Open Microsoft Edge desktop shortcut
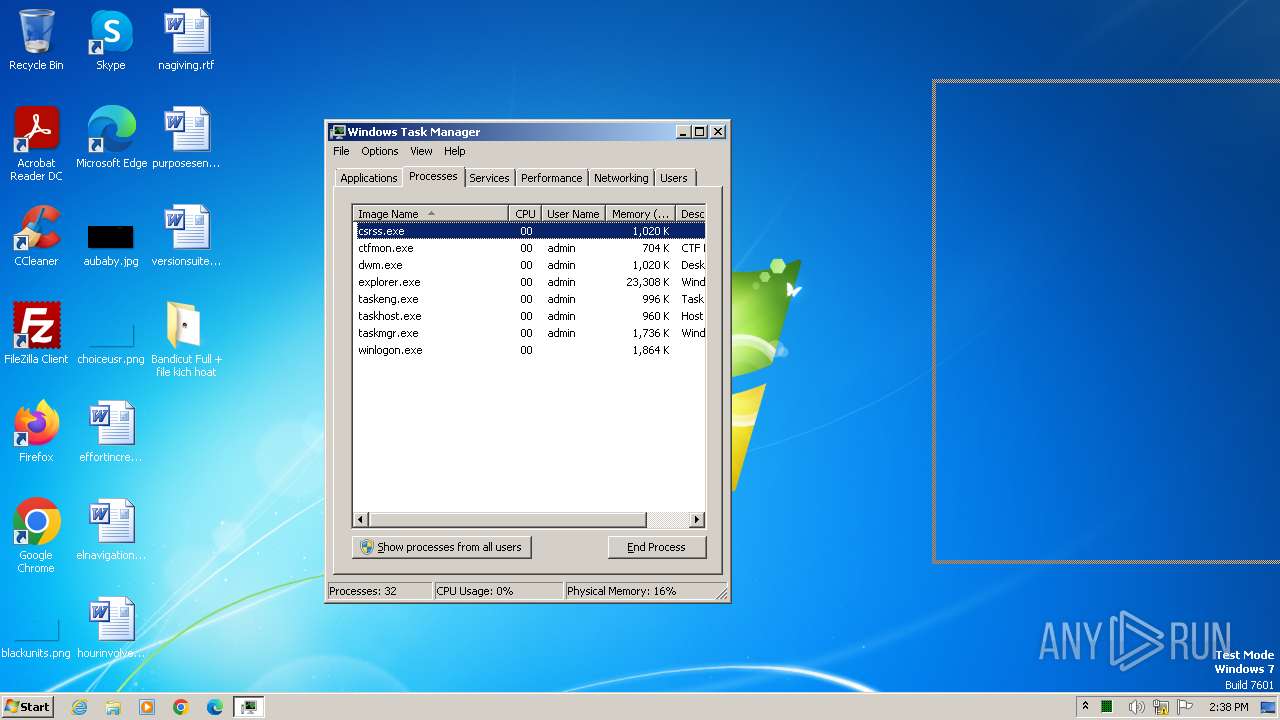 point(111,138)
